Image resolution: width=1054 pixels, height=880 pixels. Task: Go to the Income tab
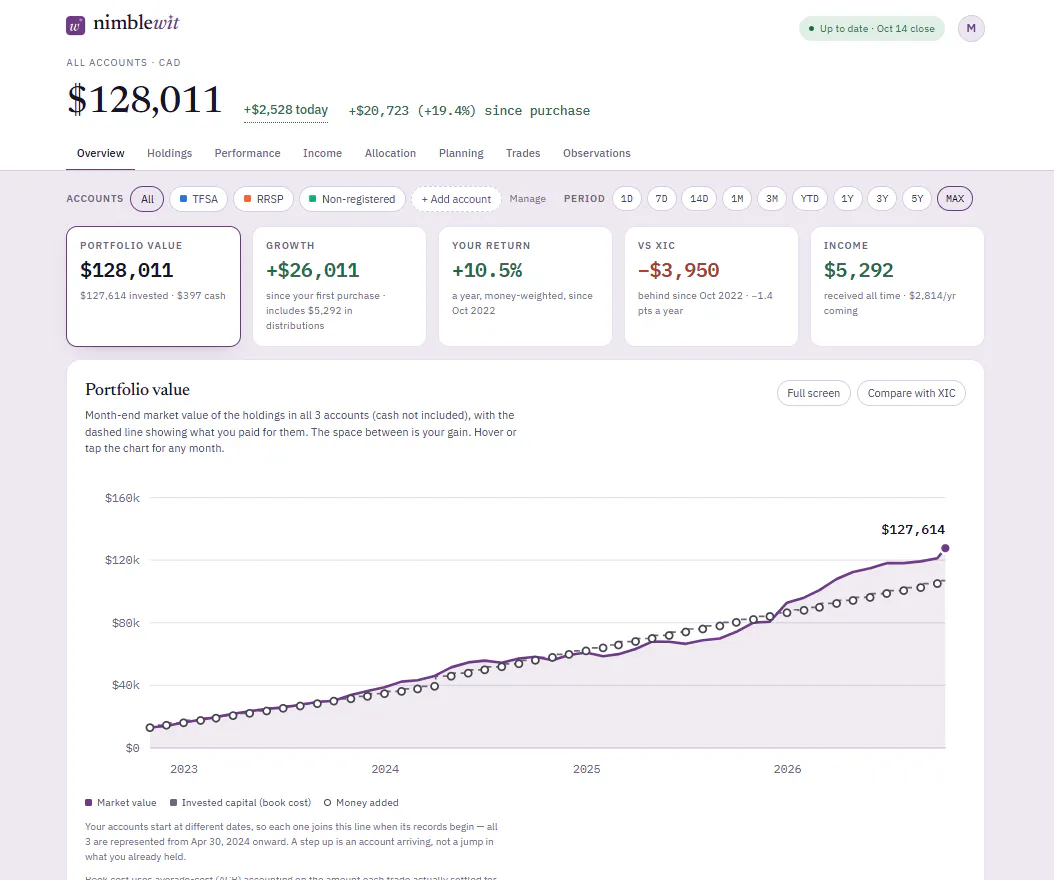[x=323, y=153]
